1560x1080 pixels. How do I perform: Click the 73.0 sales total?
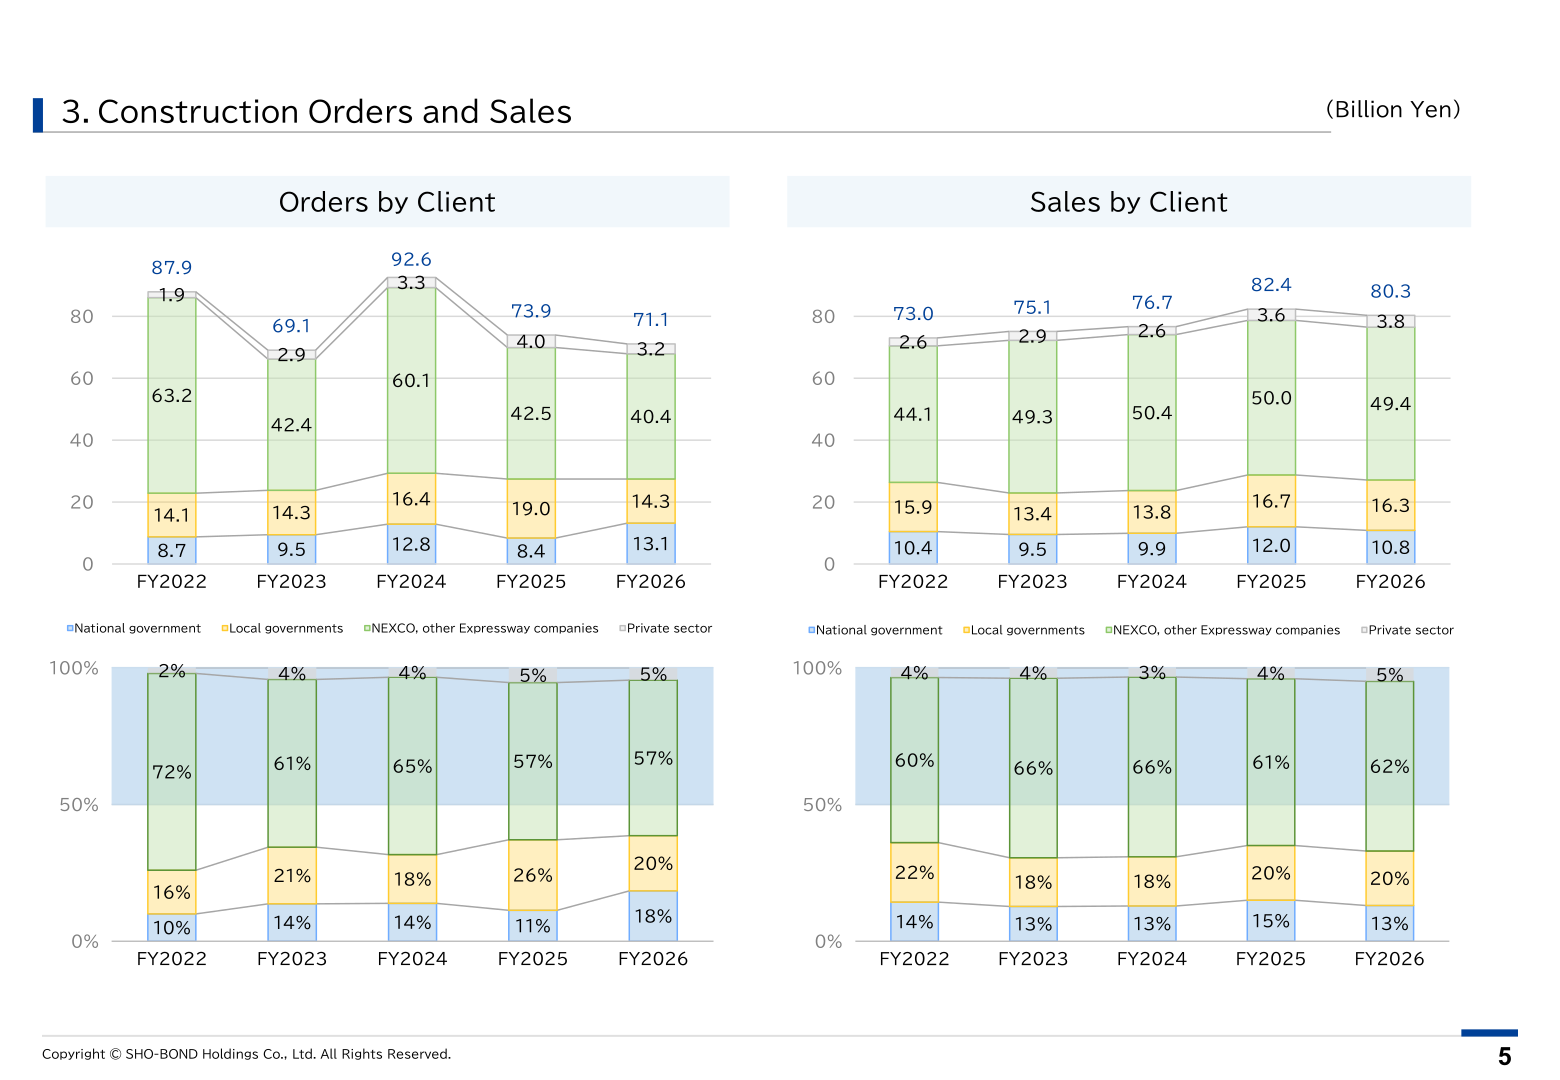(x=913, y=314)
